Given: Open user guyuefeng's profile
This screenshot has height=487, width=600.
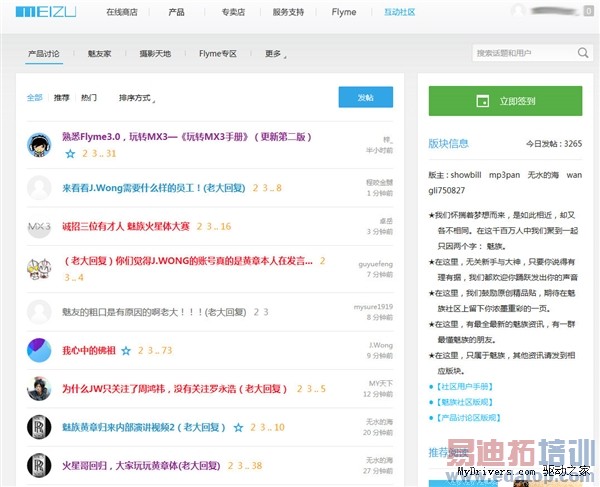Looking at the screenshot, I should click(x=375, y=264).
